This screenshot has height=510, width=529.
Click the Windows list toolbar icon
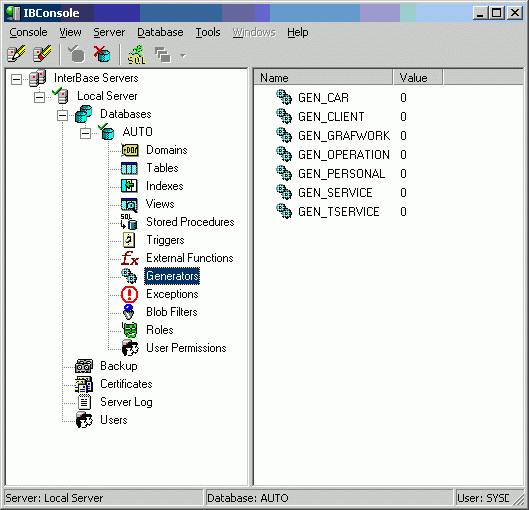click(163, 55)
